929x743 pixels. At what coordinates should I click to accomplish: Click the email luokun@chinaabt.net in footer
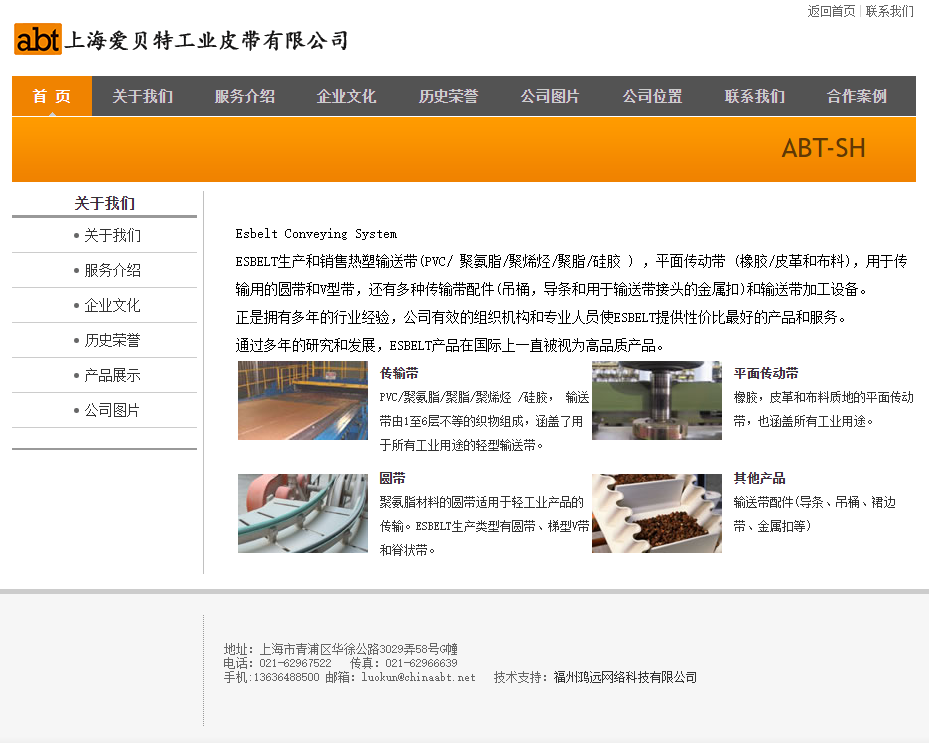[x=418, y=677]
